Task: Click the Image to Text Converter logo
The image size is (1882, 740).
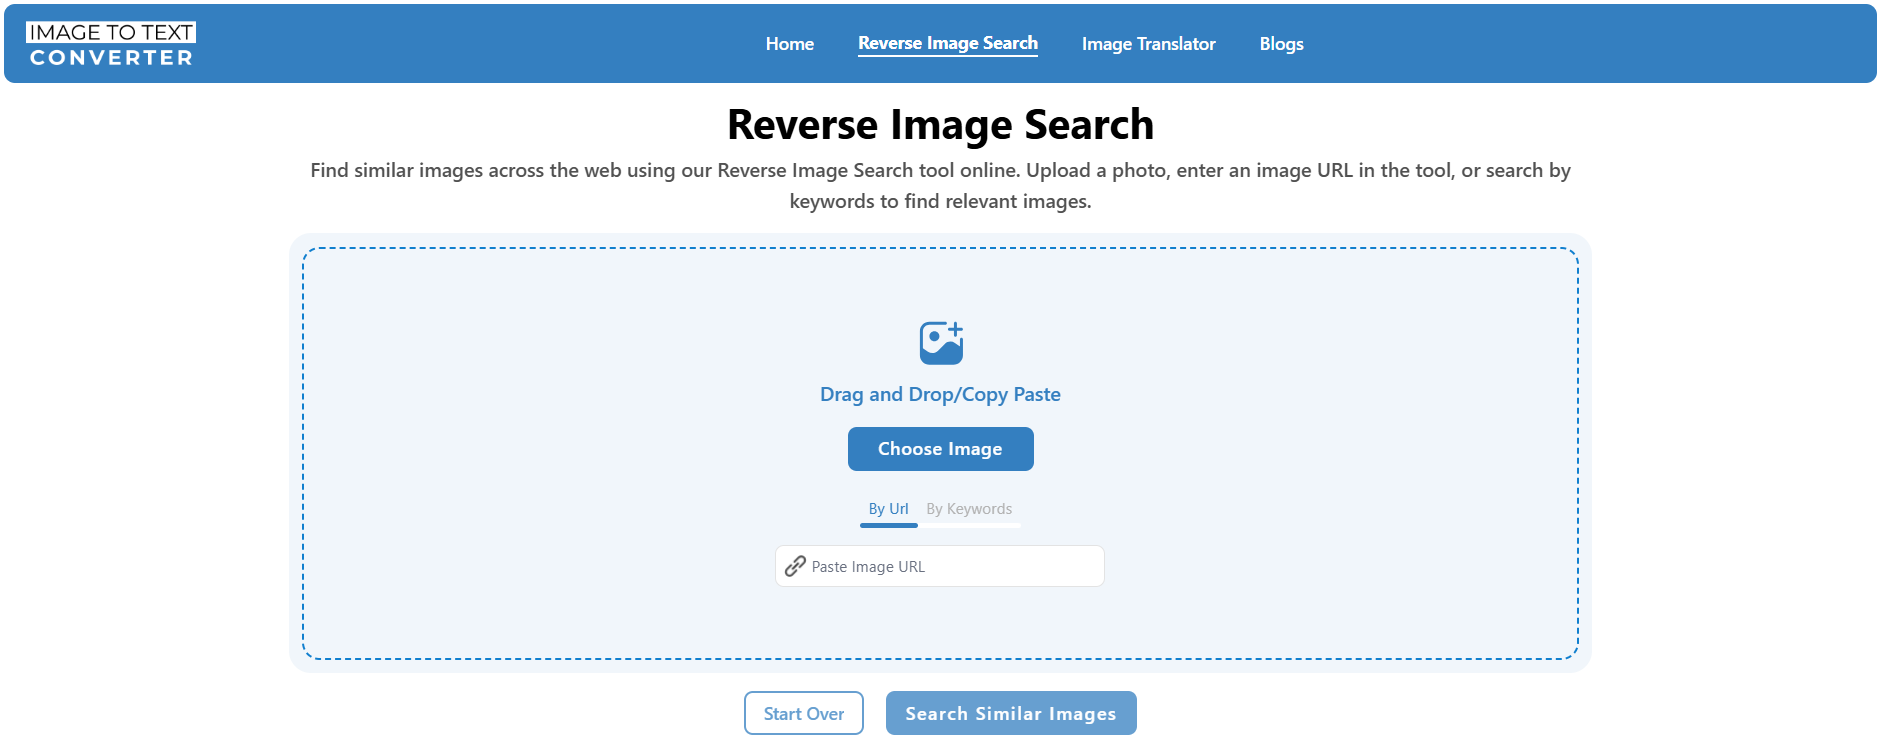Action: [110, 44]
